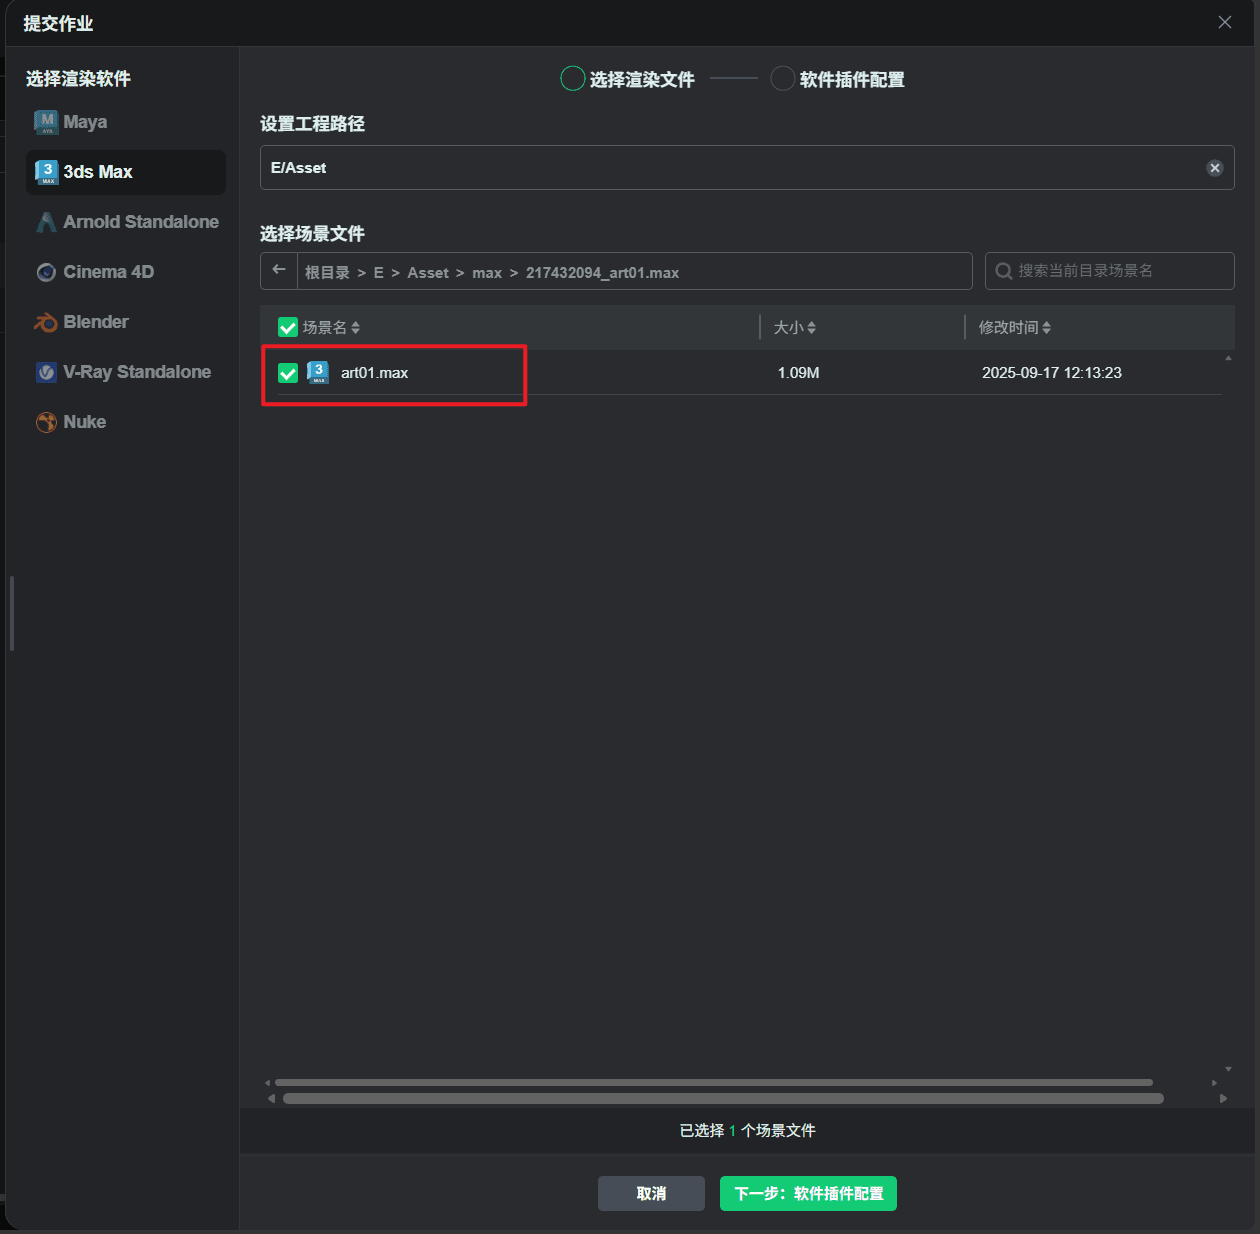This screenshot has height=1234, width=1260.
Task: Navigate to Asset folder in the breadcrumb
Action: [x=428, y=273]
